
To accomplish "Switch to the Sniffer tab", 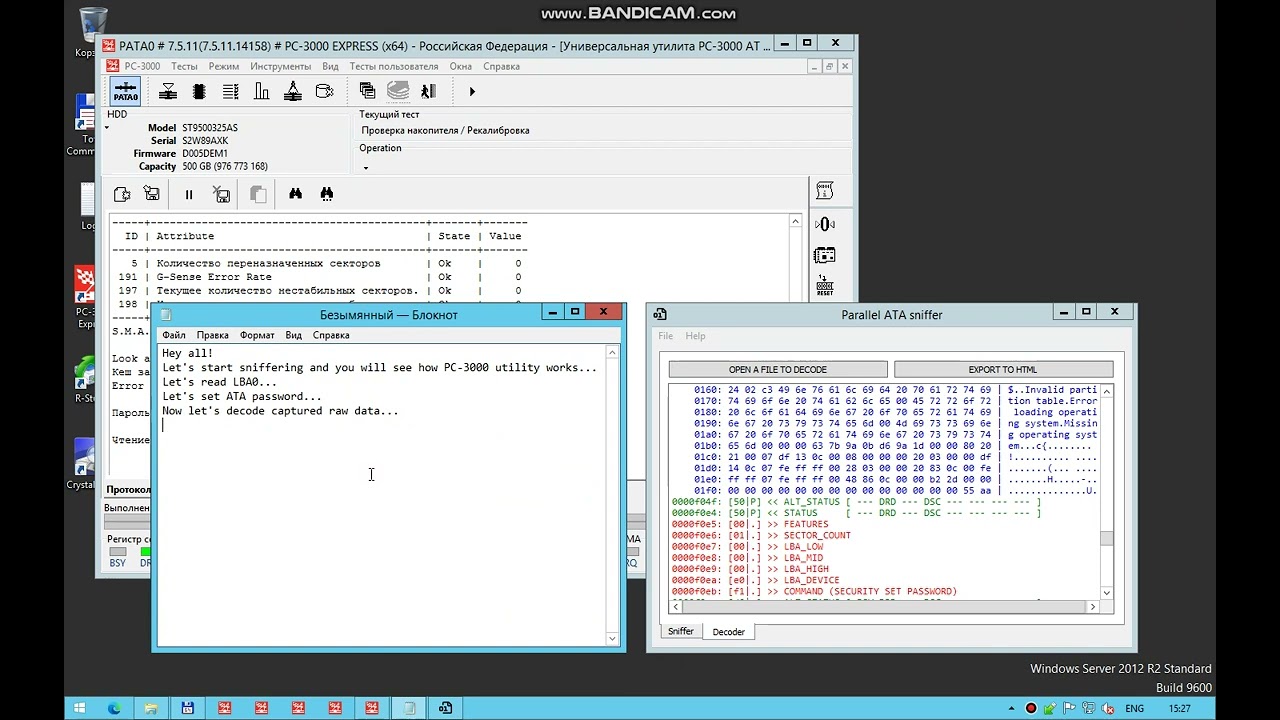I will coord(681,631).
